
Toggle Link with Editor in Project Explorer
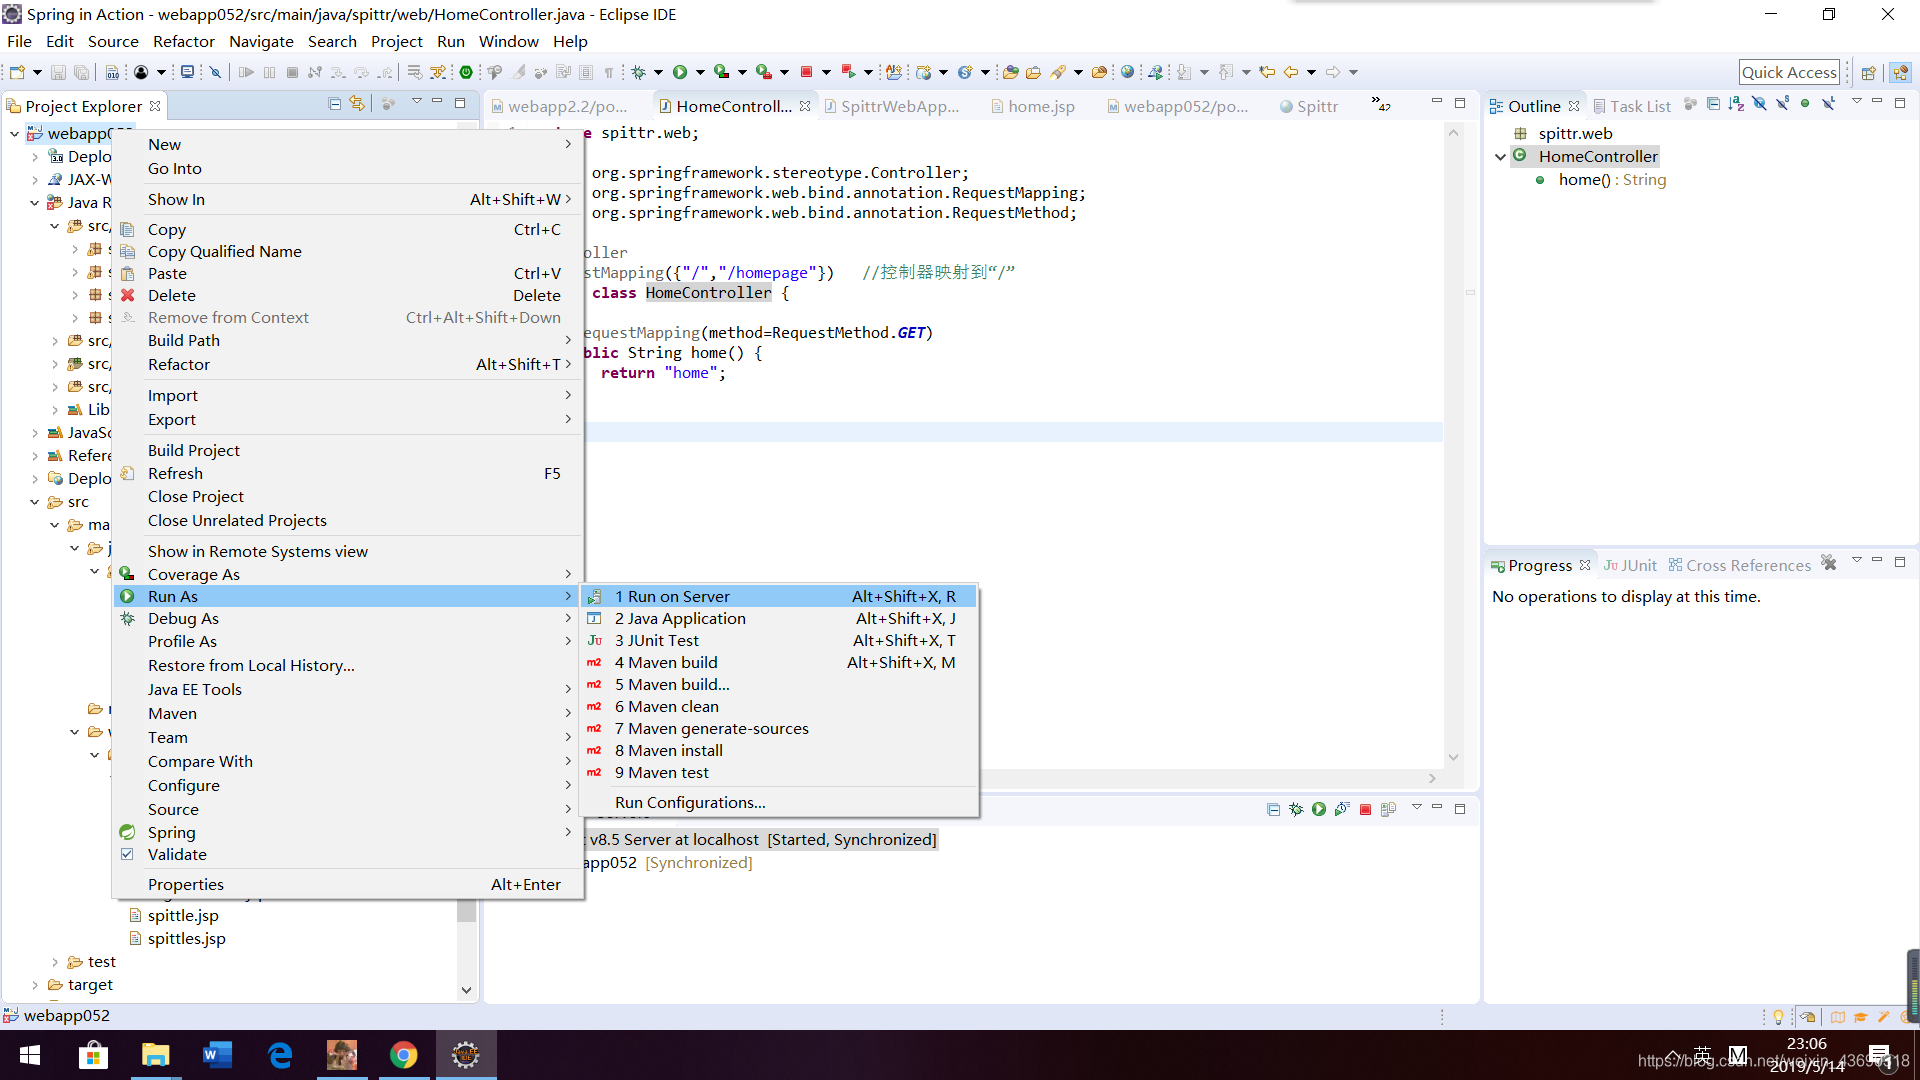[357, 104]
